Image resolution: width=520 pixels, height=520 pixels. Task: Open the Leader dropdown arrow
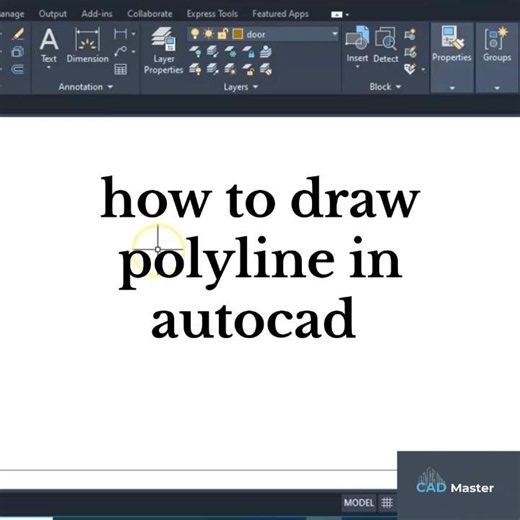[x=133, y=52]
